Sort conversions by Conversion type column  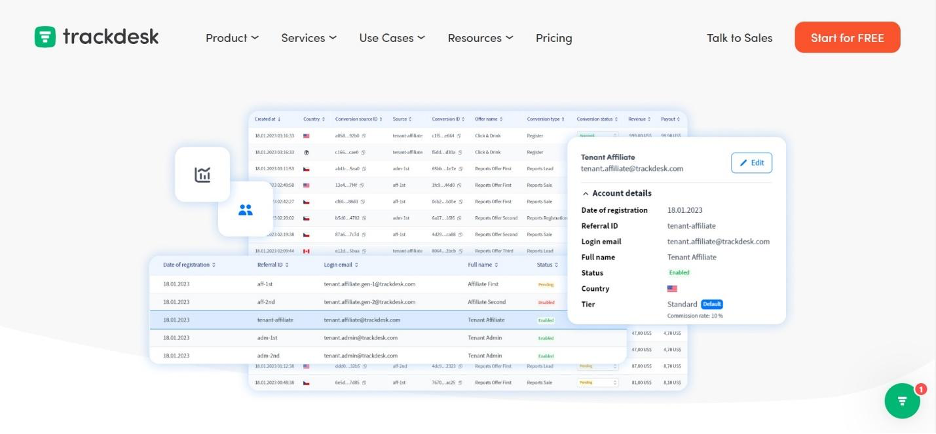546,119
